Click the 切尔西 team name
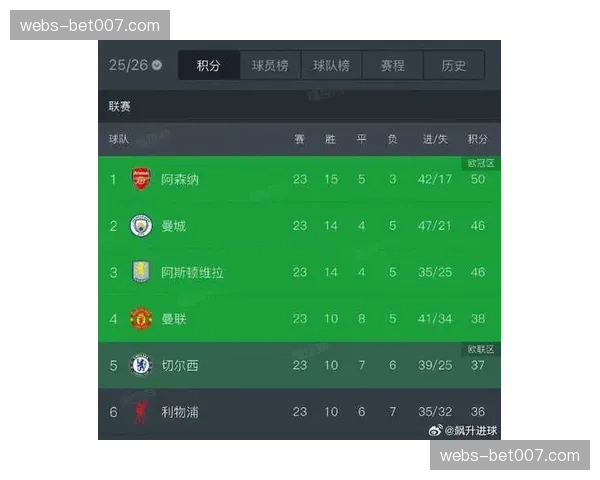600x480 pixels. (x=180, y=365)
